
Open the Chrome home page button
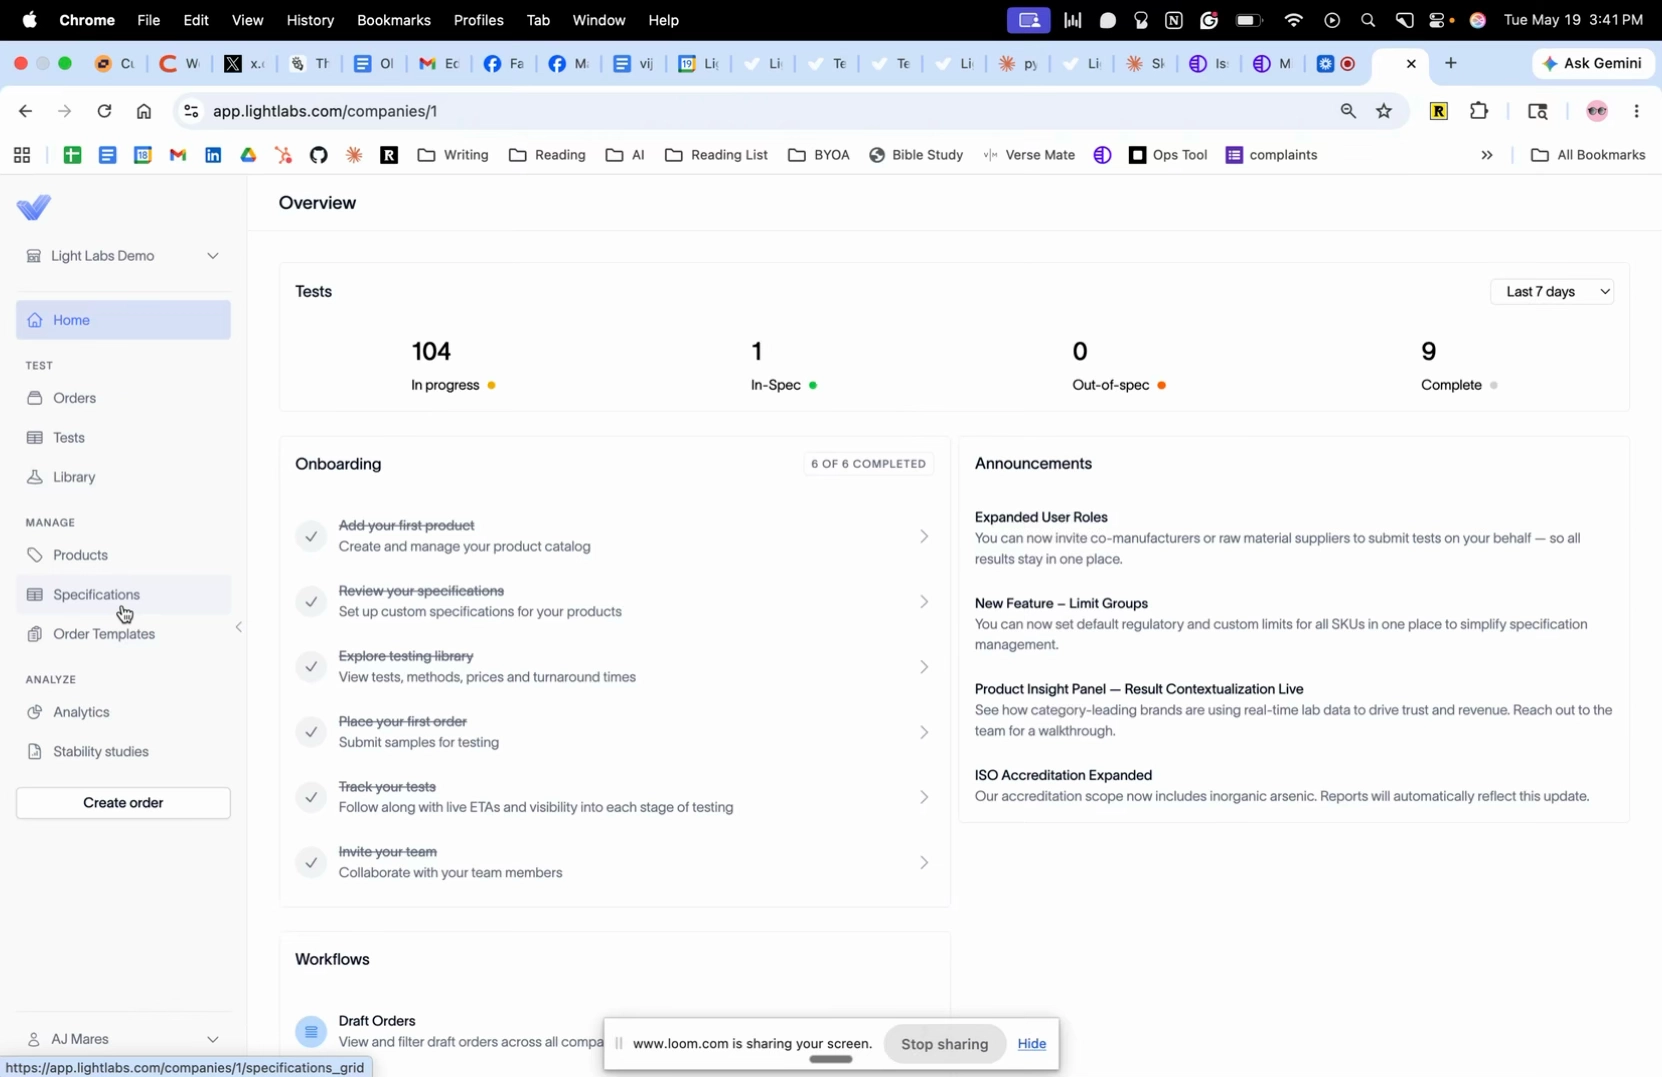(144, 111)
